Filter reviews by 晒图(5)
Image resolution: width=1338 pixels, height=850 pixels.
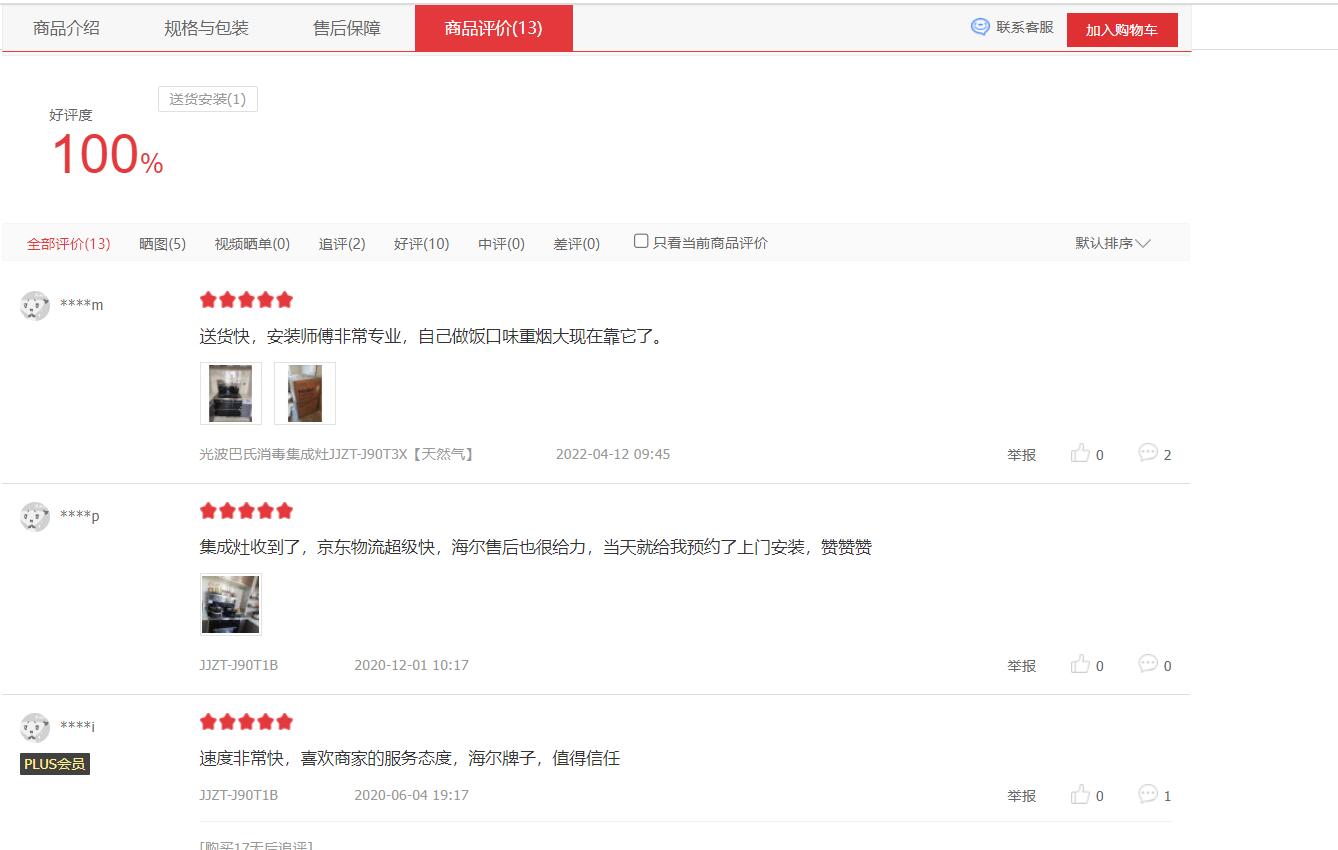pos(162,243)
